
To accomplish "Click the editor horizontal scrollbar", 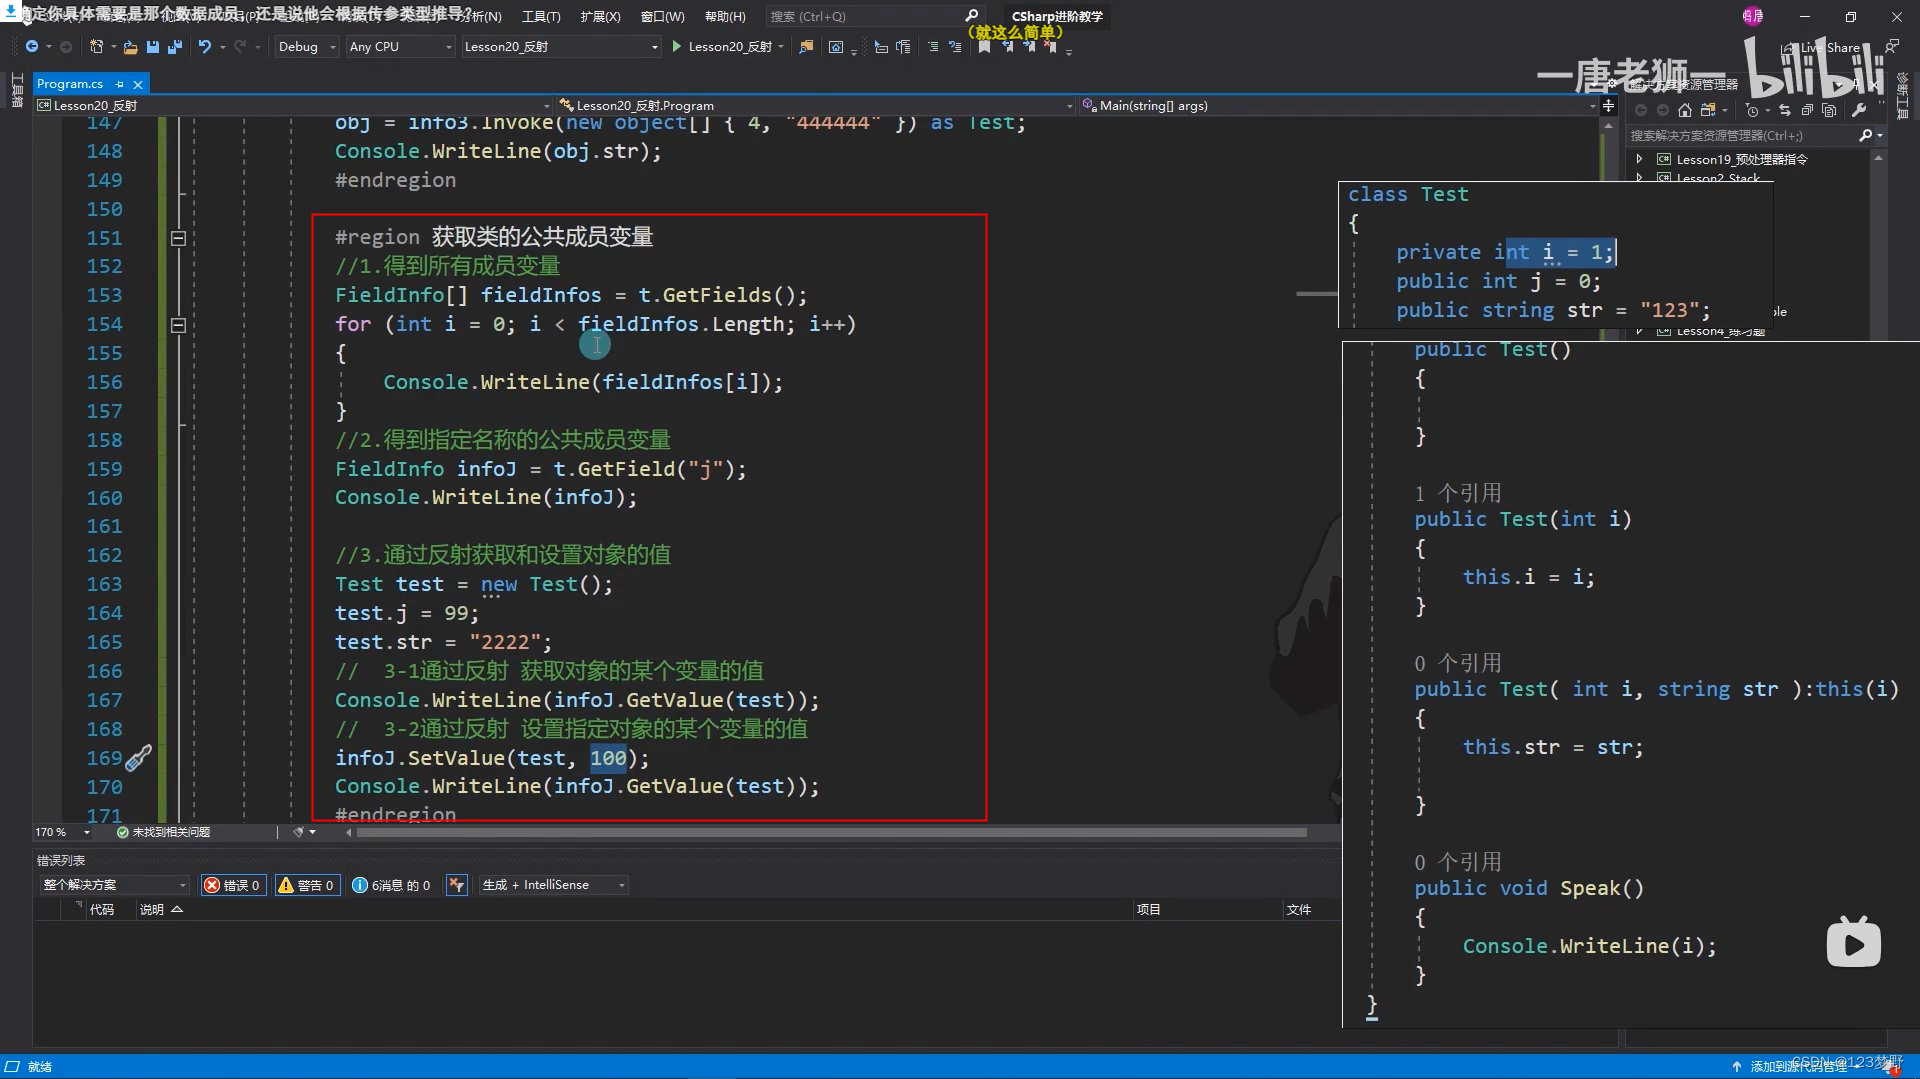I will coord(831,832).
